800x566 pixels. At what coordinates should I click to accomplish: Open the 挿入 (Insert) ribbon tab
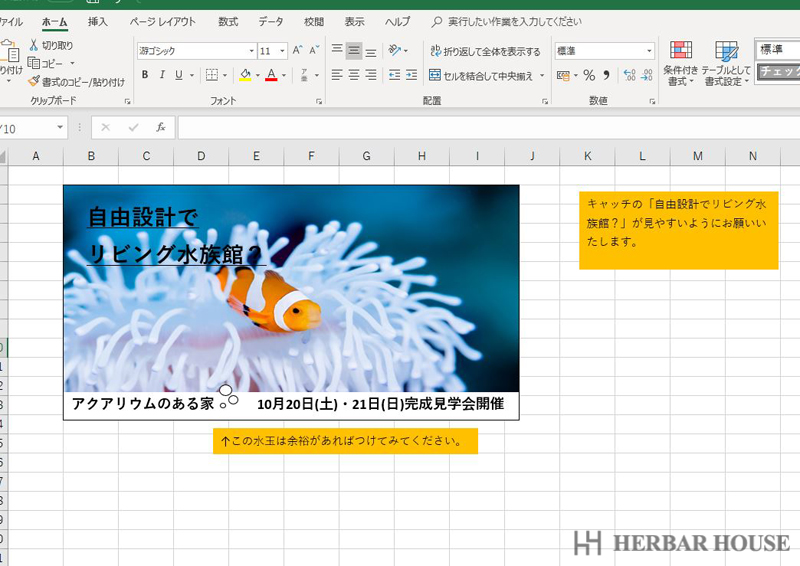[x=98, y=21]
